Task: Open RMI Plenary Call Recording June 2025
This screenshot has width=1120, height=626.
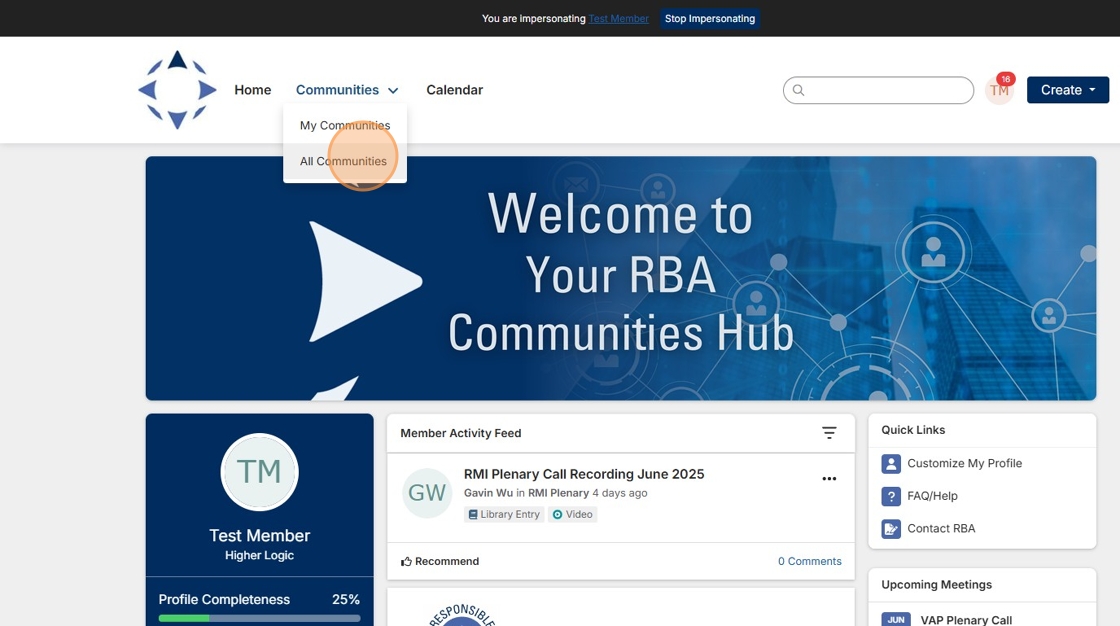Action: (x=584, y=474)
